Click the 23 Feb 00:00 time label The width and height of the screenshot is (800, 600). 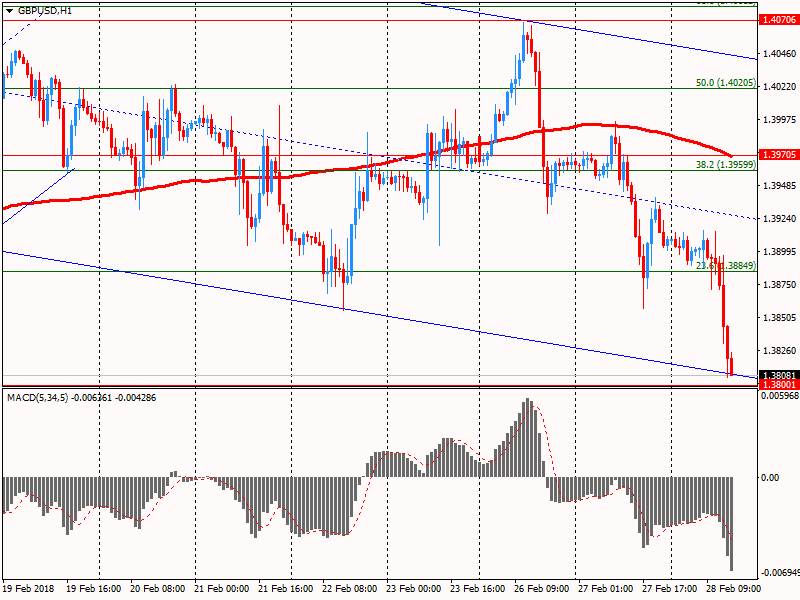(414, 588)
